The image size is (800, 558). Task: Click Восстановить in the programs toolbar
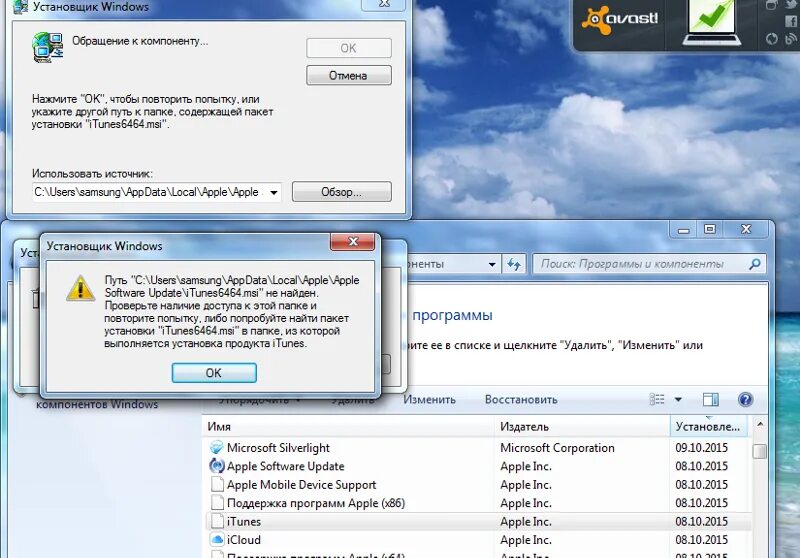521,399
